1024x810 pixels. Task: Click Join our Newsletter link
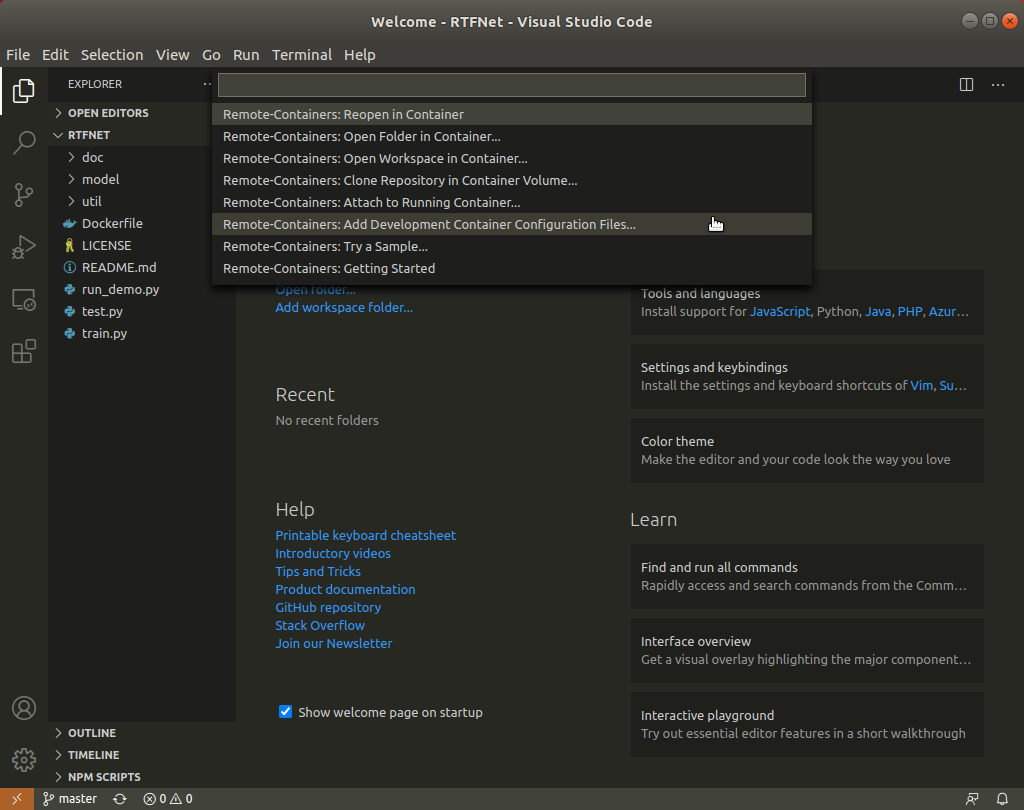(334, 643)
